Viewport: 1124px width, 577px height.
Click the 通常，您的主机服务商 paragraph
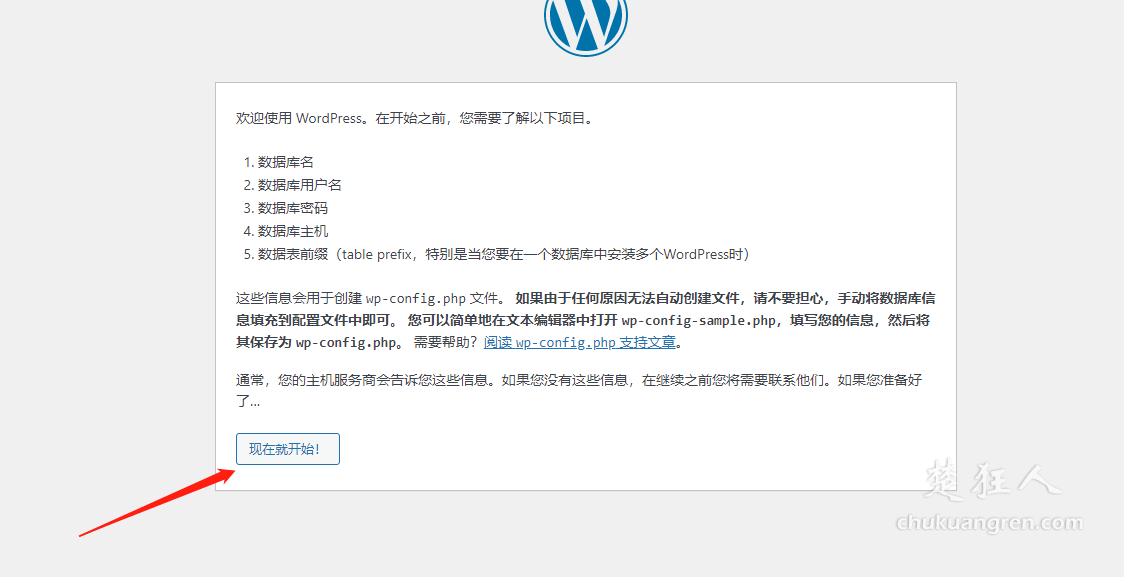(585, 381)
